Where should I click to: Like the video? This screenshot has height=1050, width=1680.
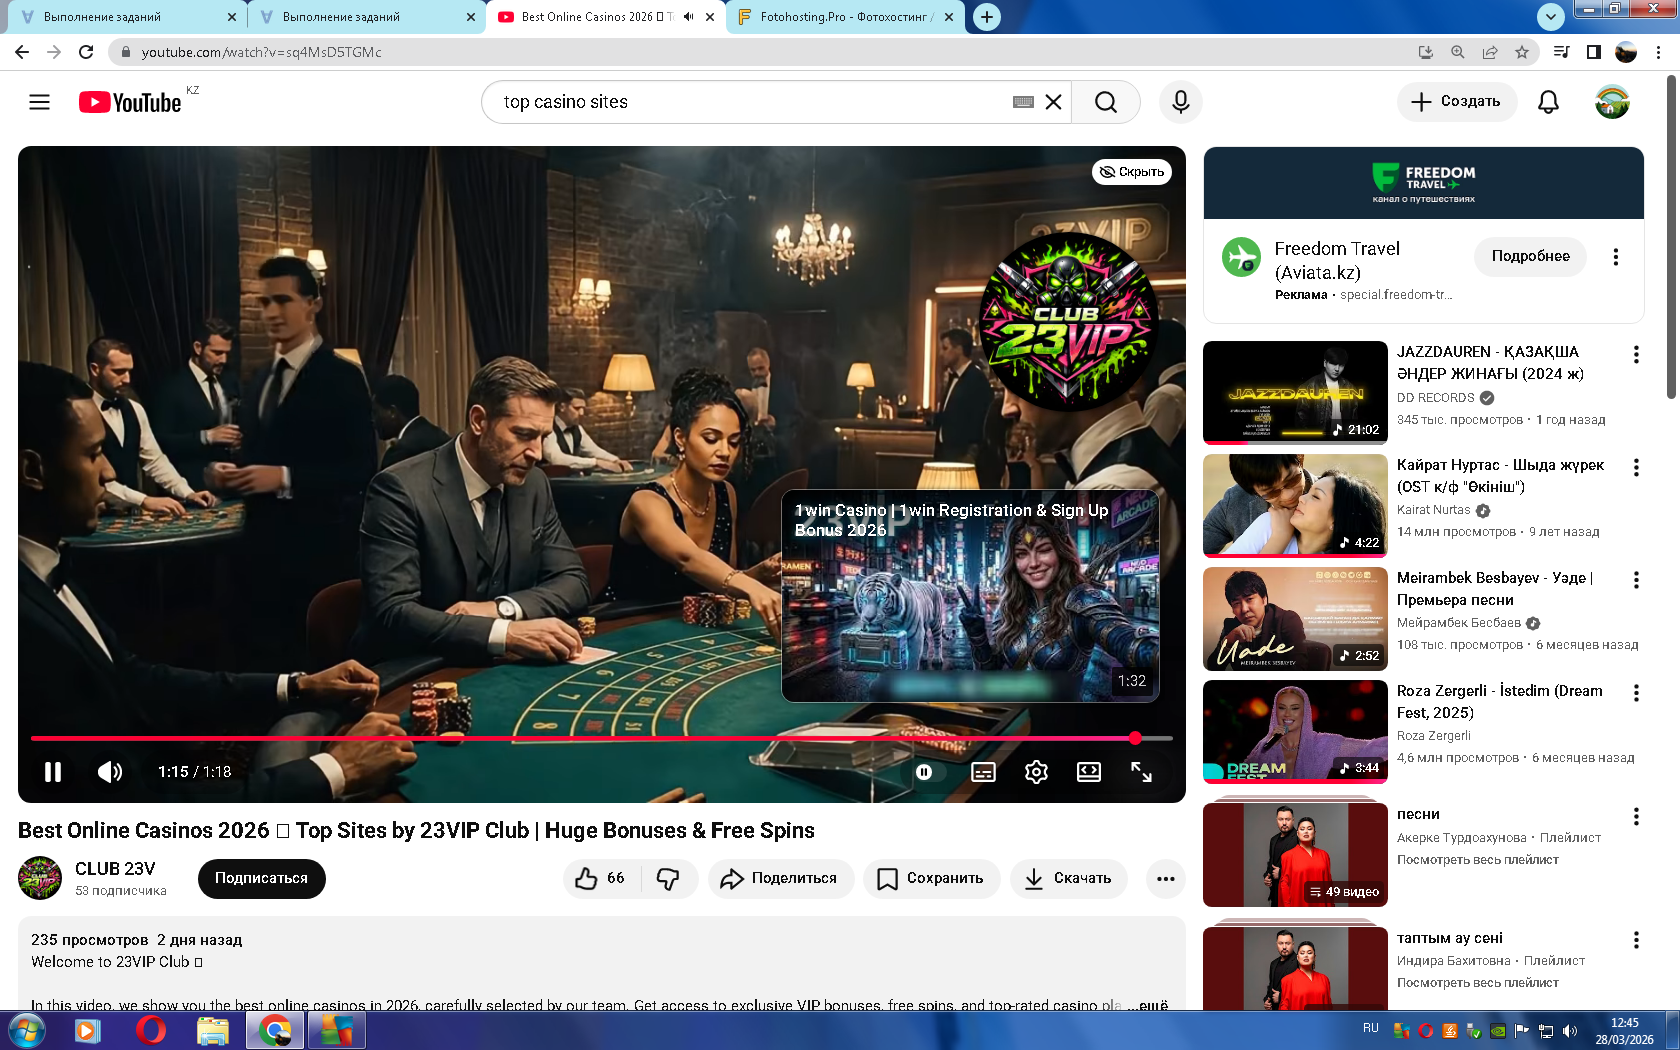pos(600,878)
